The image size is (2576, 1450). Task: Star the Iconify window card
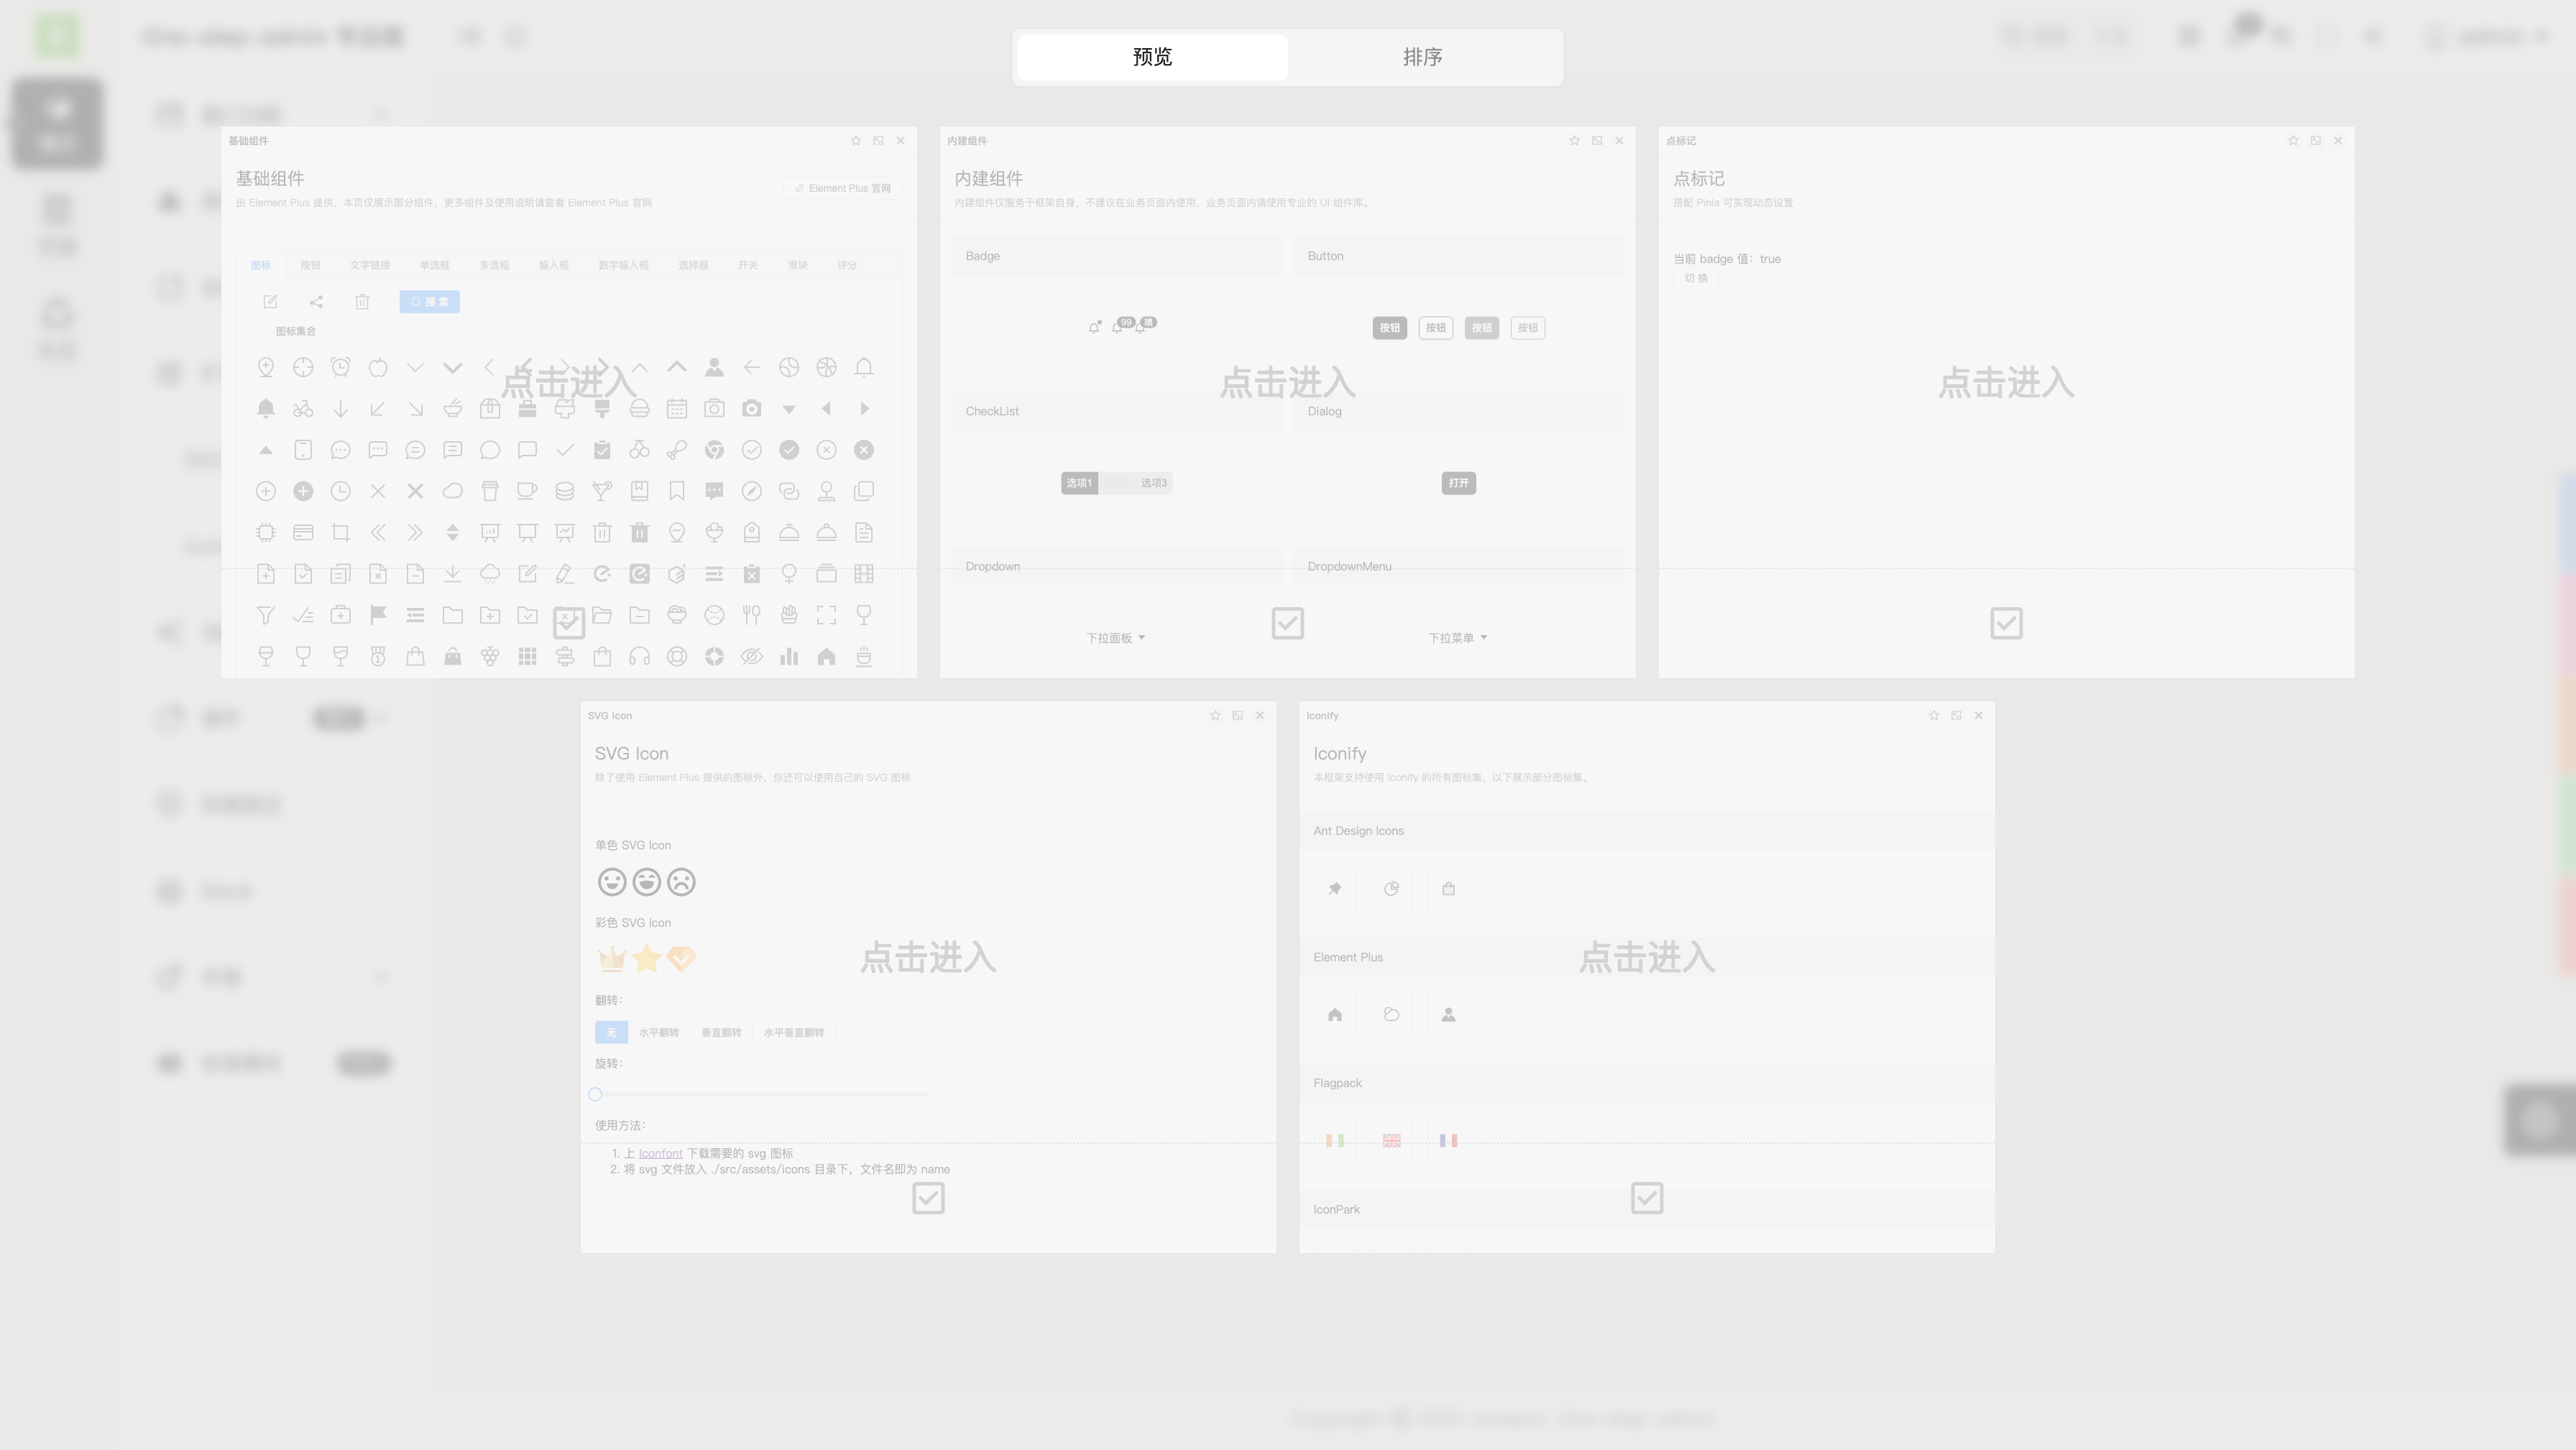[1934, 716]
